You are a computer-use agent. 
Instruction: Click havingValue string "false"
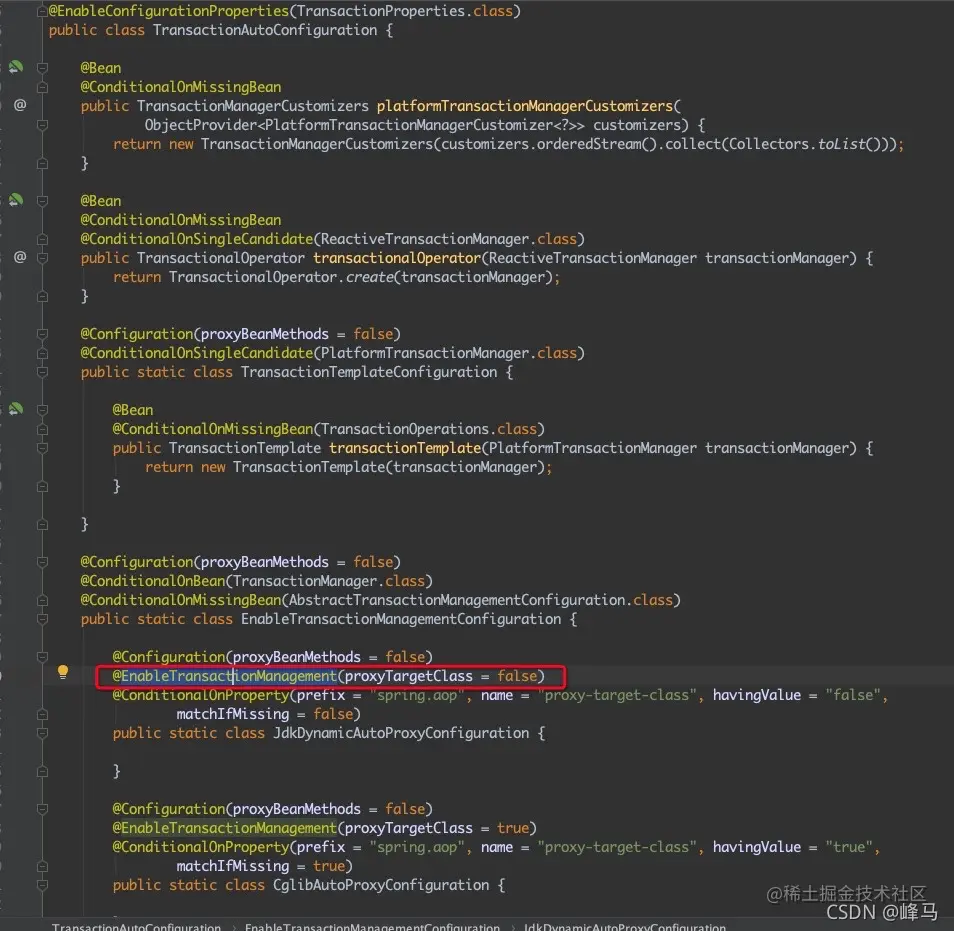coord(853,695)
